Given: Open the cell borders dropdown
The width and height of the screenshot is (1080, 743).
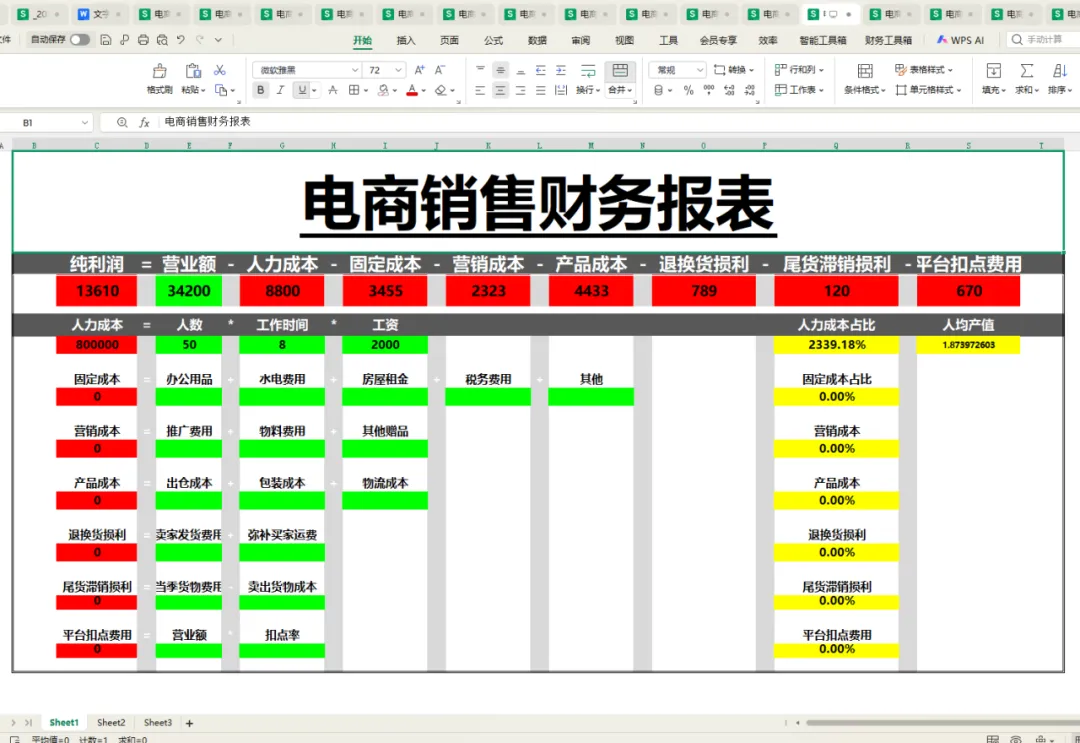Looking at the screenshot, I should pos(366,90).
